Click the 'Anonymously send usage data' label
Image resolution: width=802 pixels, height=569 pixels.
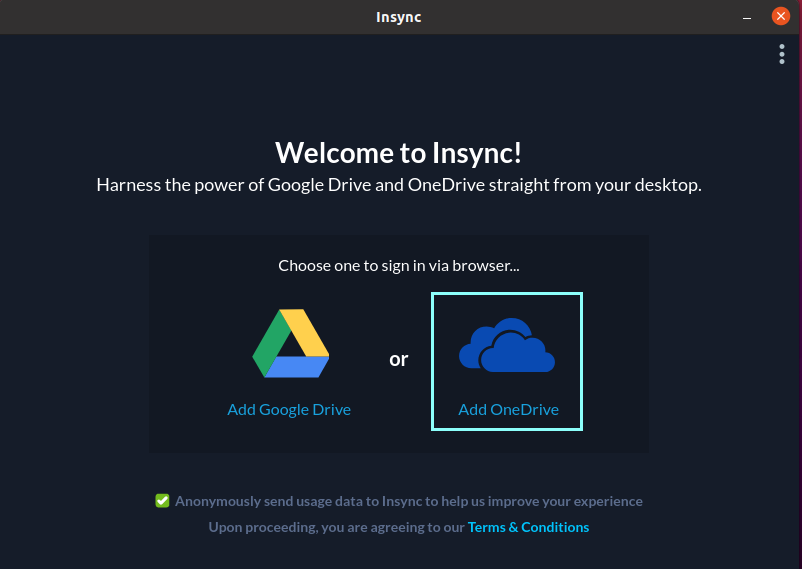click(409, 501)
